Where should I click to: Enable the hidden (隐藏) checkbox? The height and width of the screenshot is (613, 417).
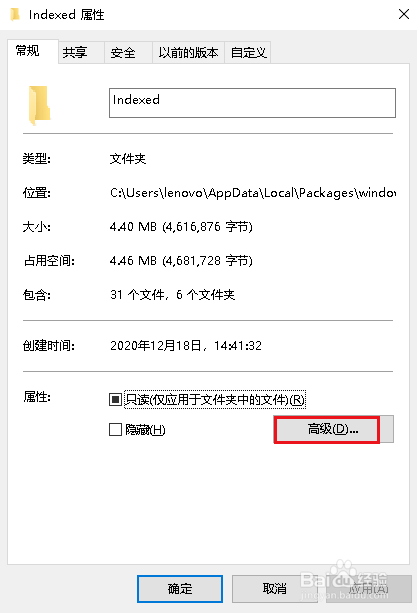[x=115, y=430]
